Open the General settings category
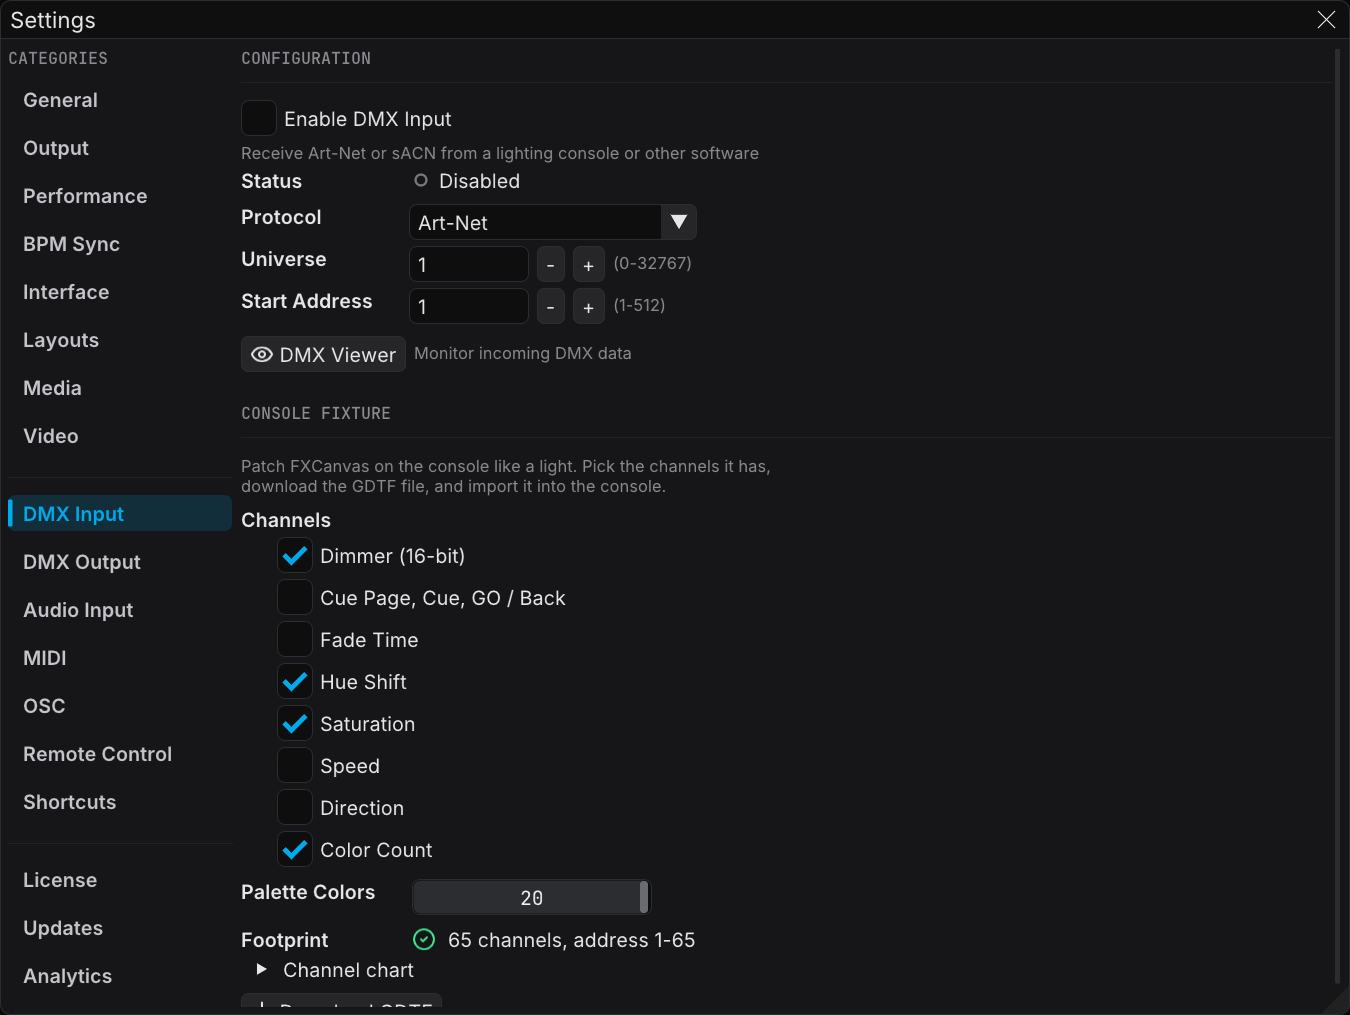This screenshot has height=1015, width=1350. (120, 100)
